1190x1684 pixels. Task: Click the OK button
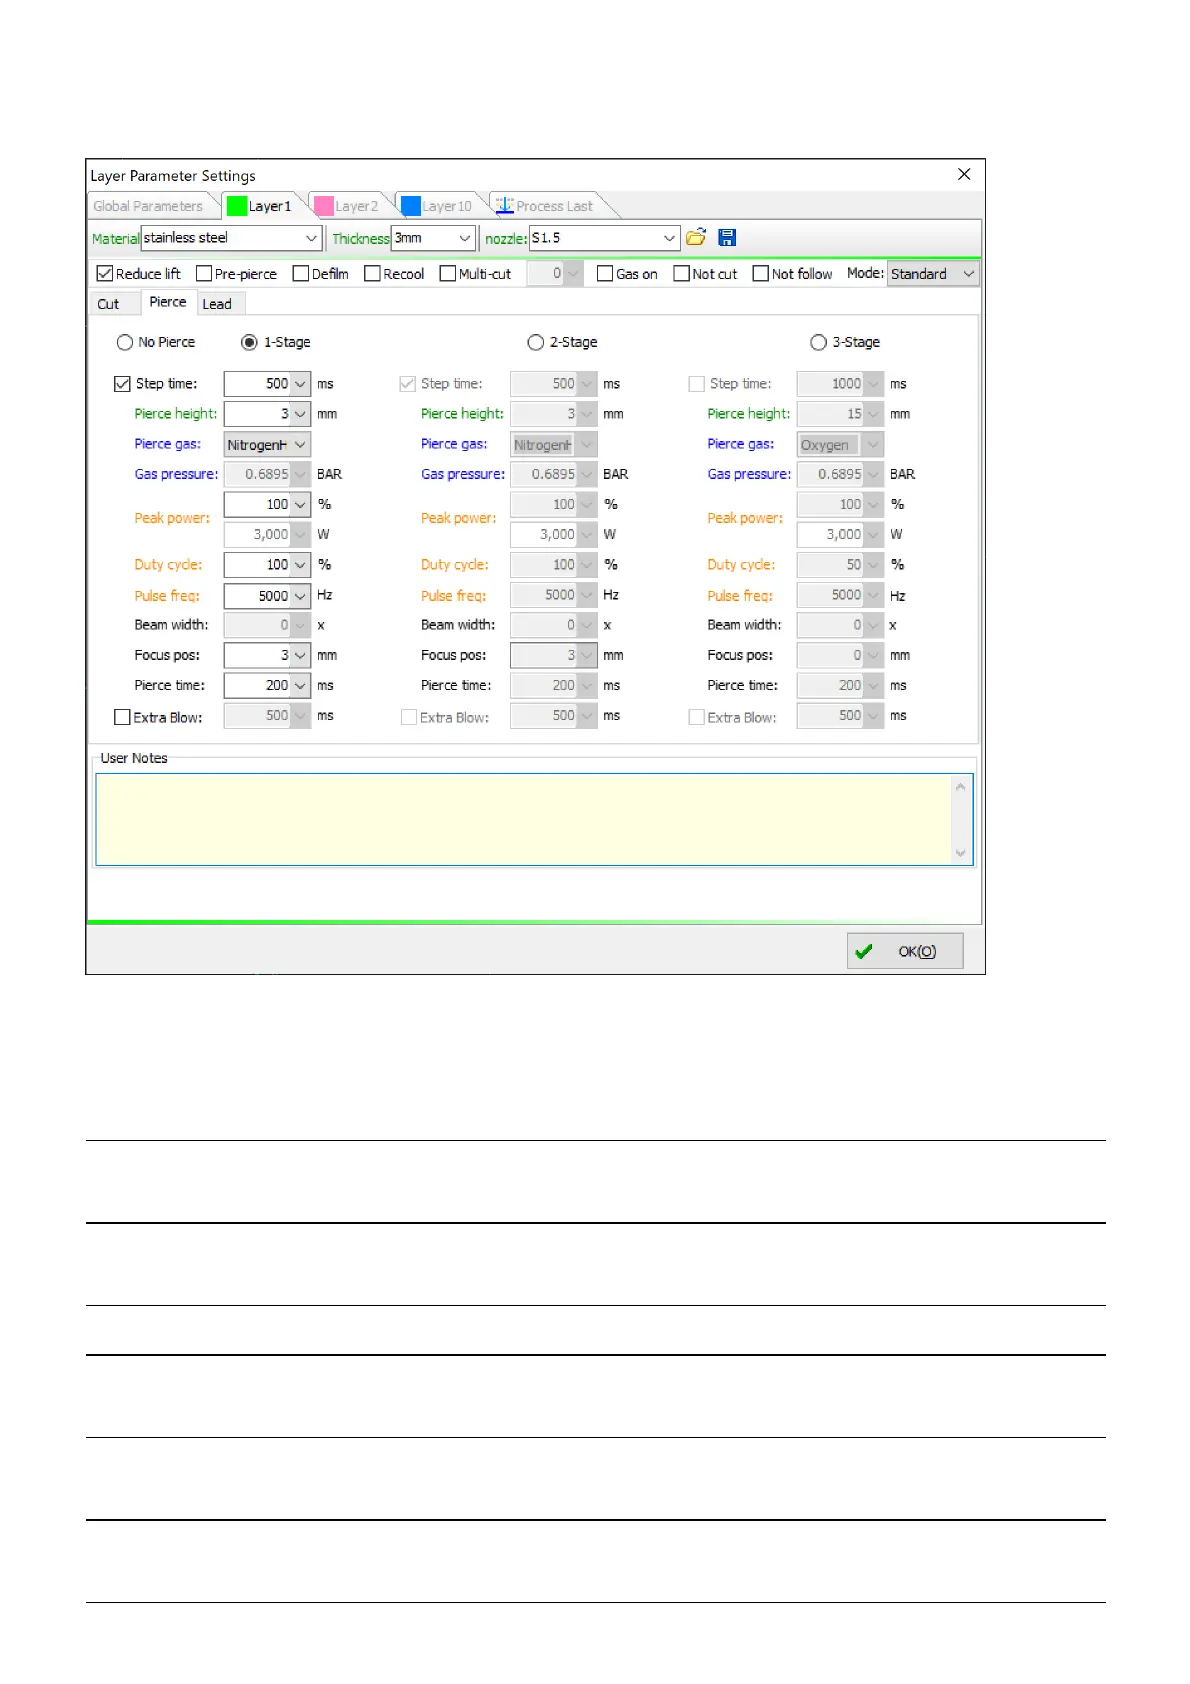[x=905, y=951]
